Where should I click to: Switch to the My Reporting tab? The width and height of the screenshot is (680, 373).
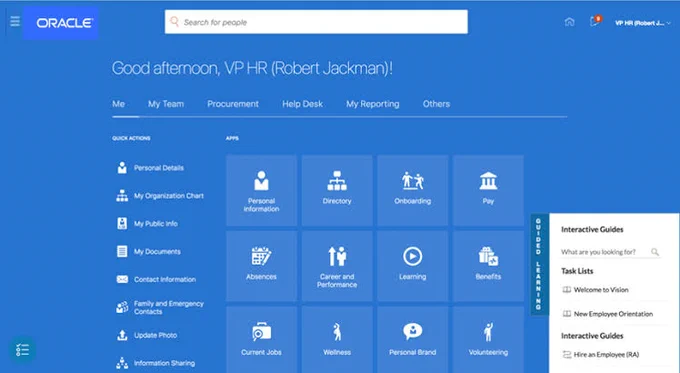(373, 104)
